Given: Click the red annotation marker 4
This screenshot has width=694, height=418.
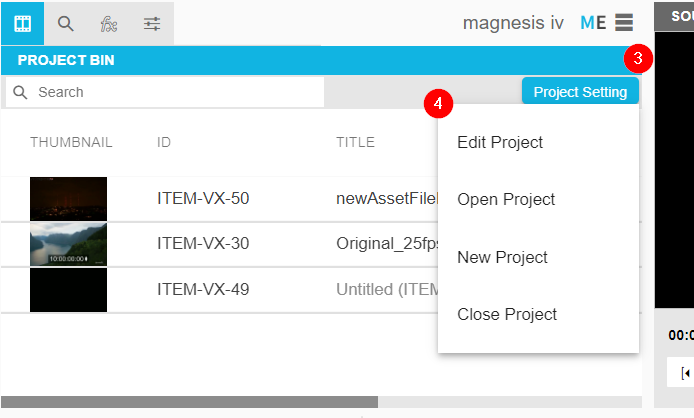Looking at the screenshot, I should [438, 102].
